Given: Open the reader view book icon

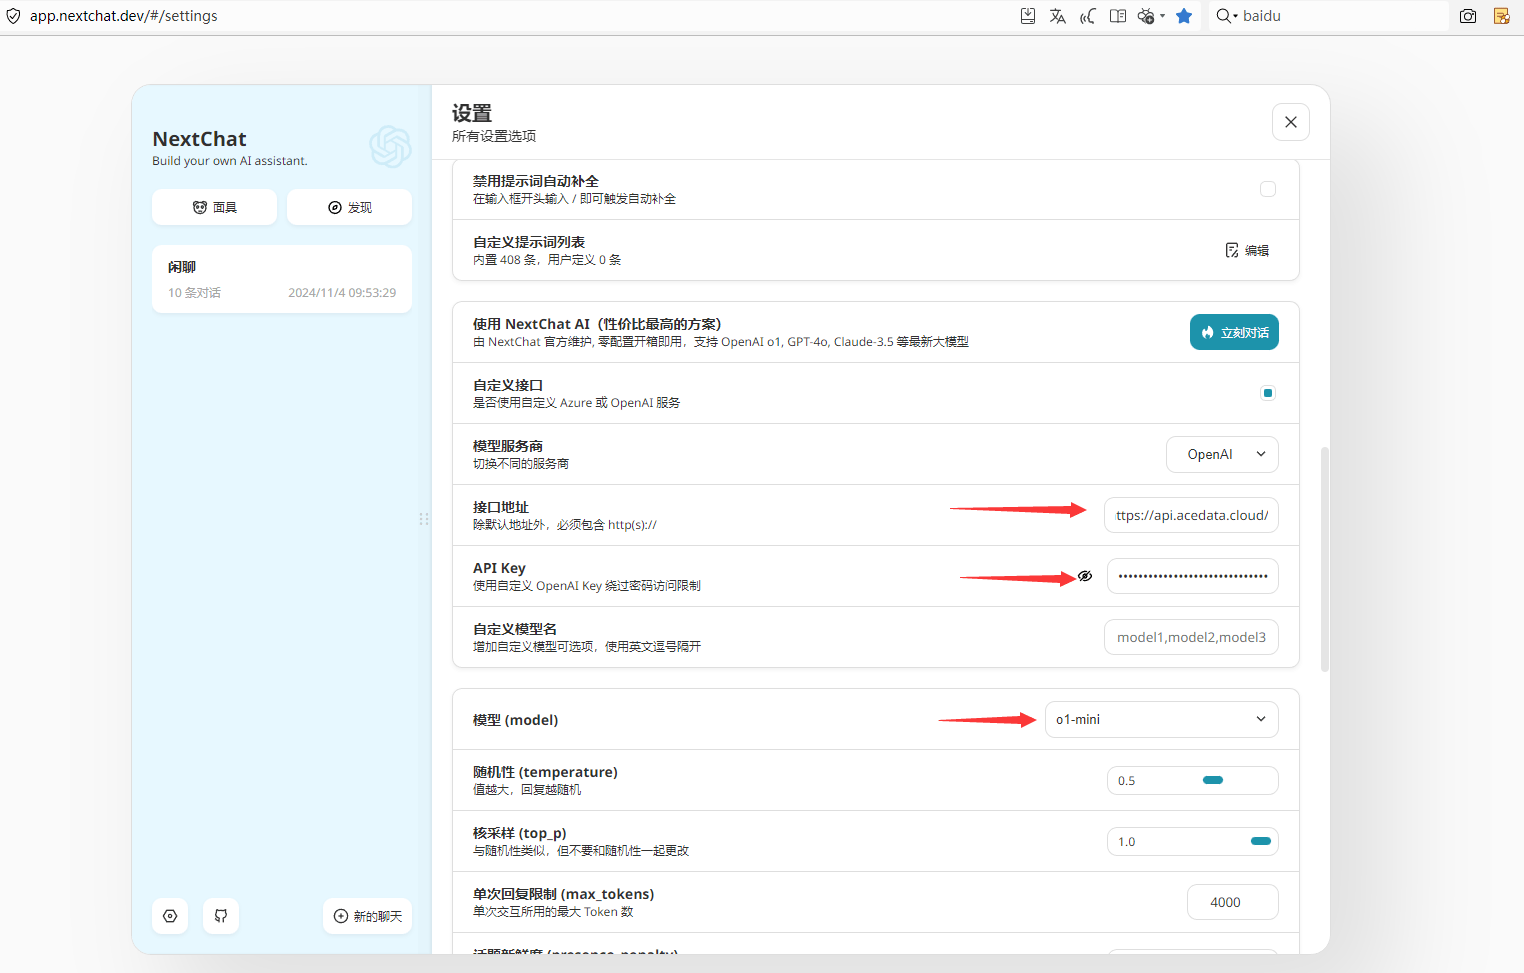Looking at the screenshot, I should tap(1118, 16).
